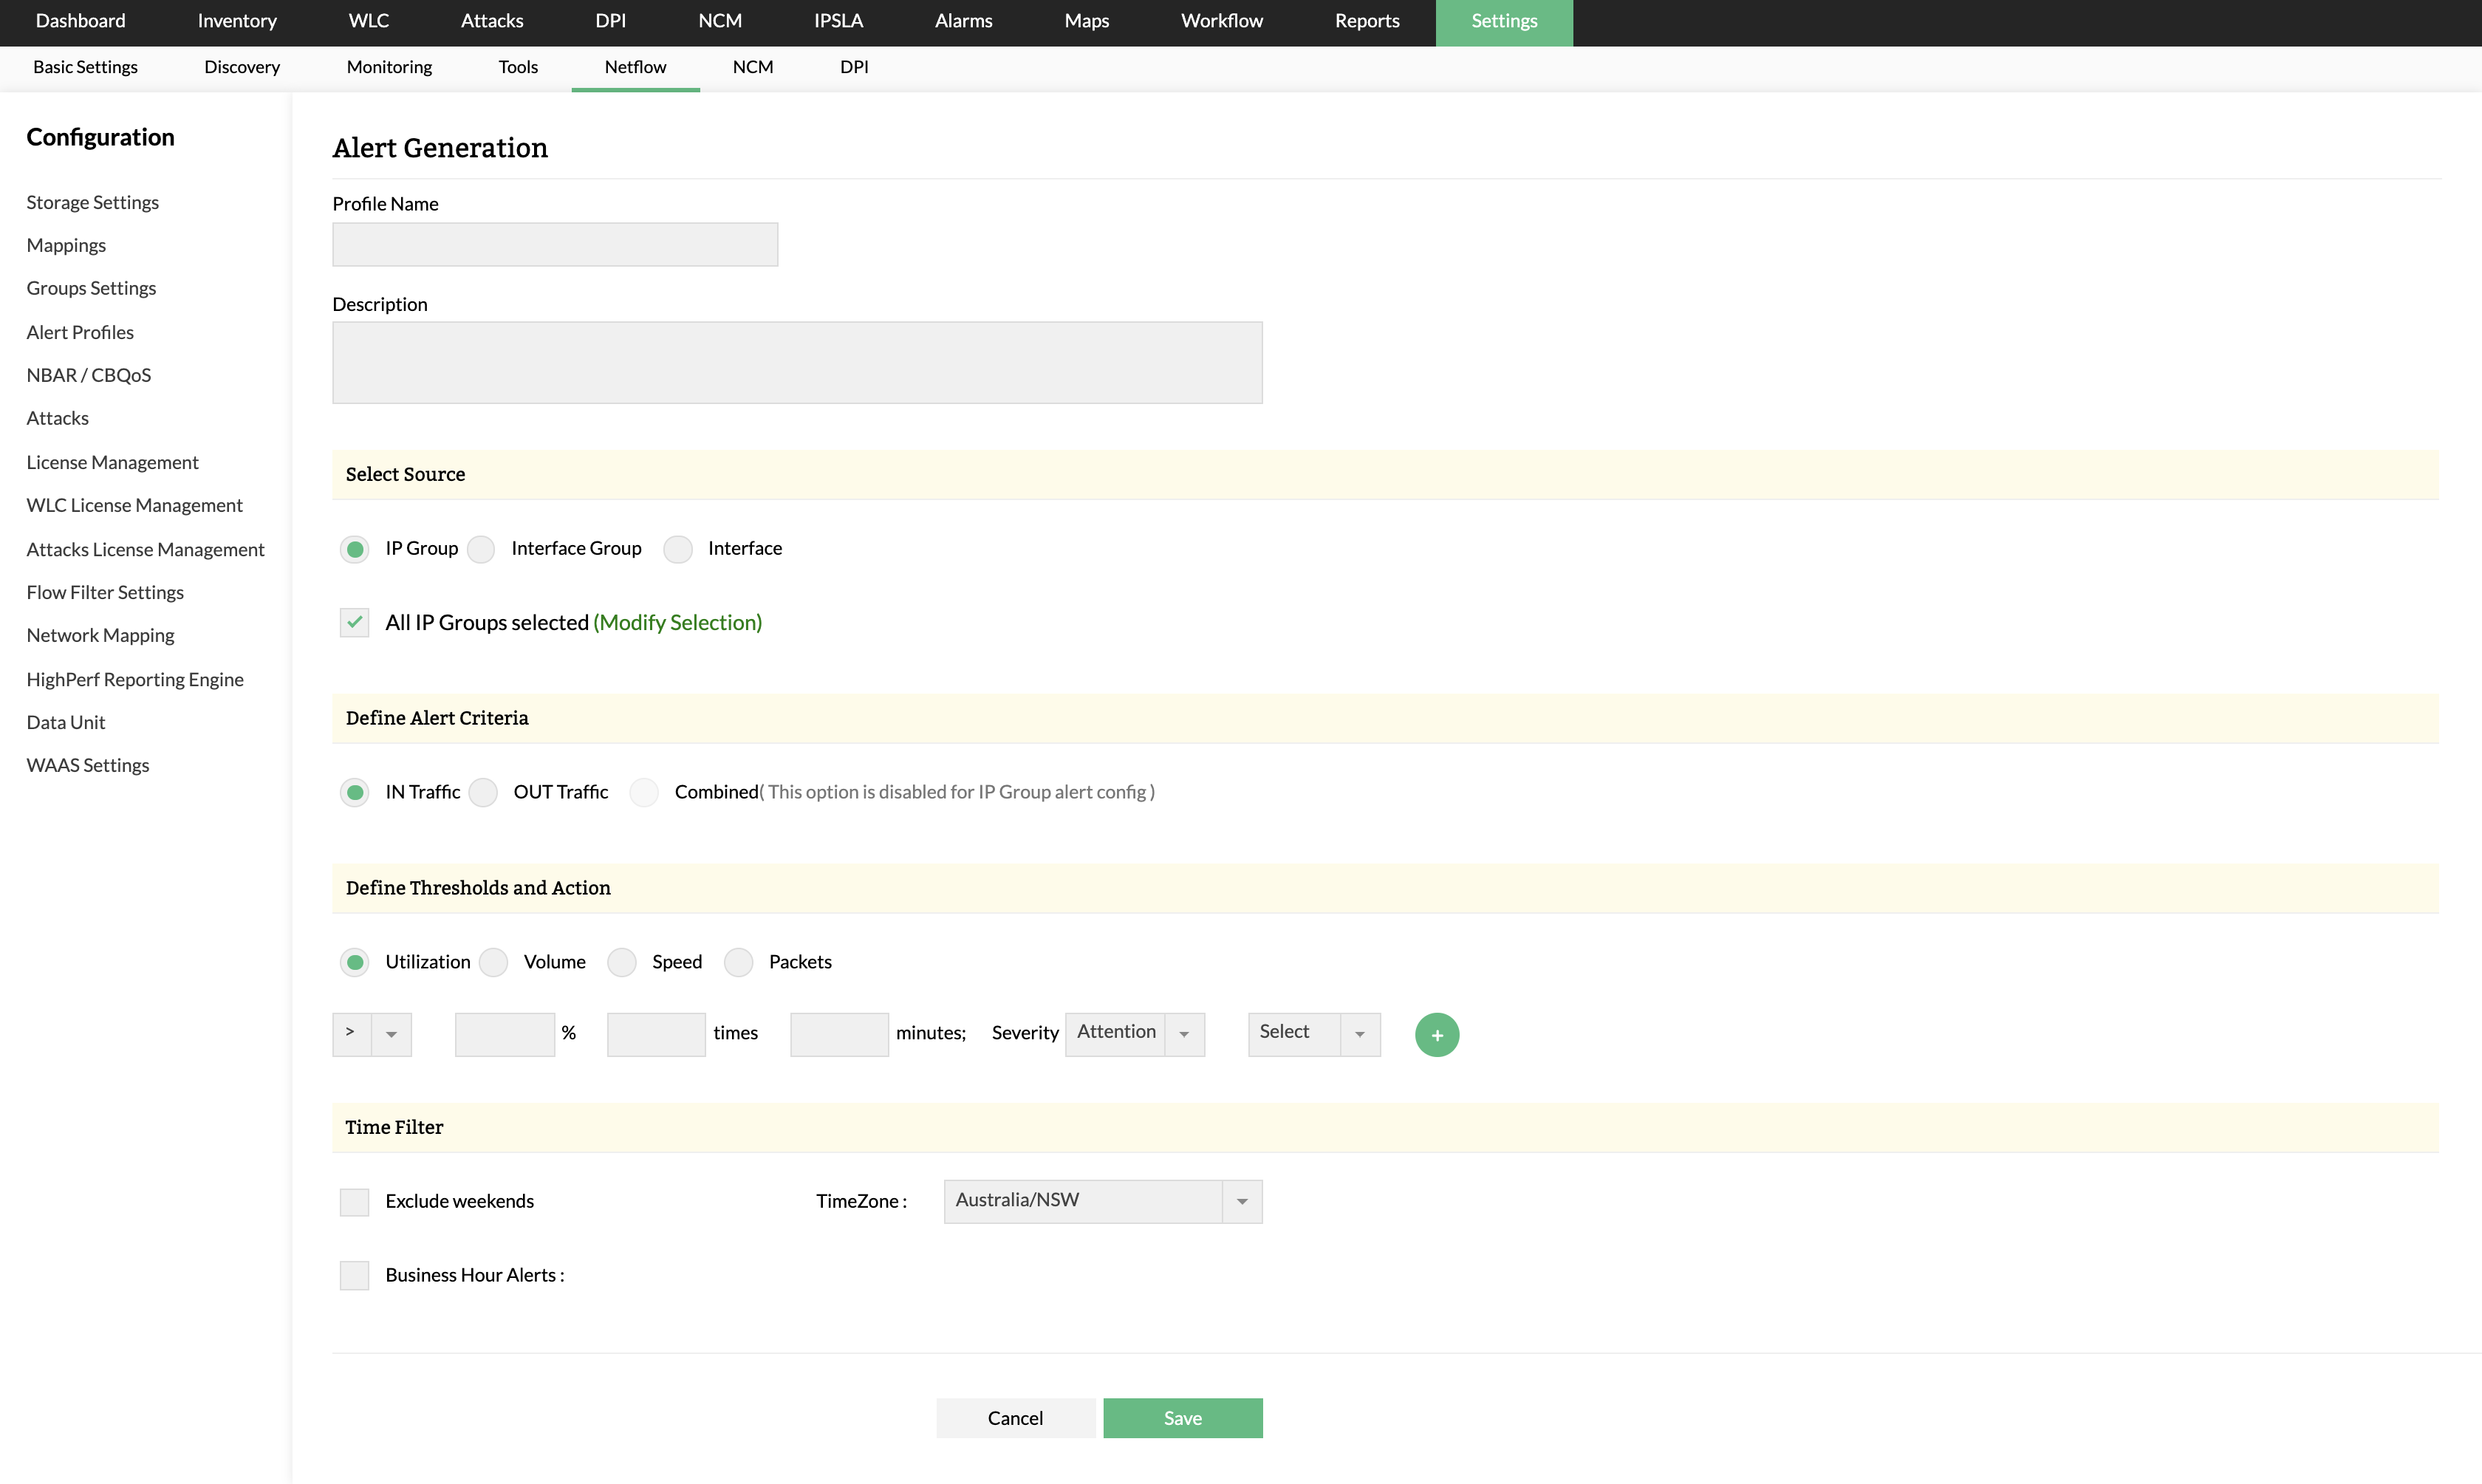Enable Business Hour Alerts checkbox
2482x1484 pixels.
coord(353,1272)
